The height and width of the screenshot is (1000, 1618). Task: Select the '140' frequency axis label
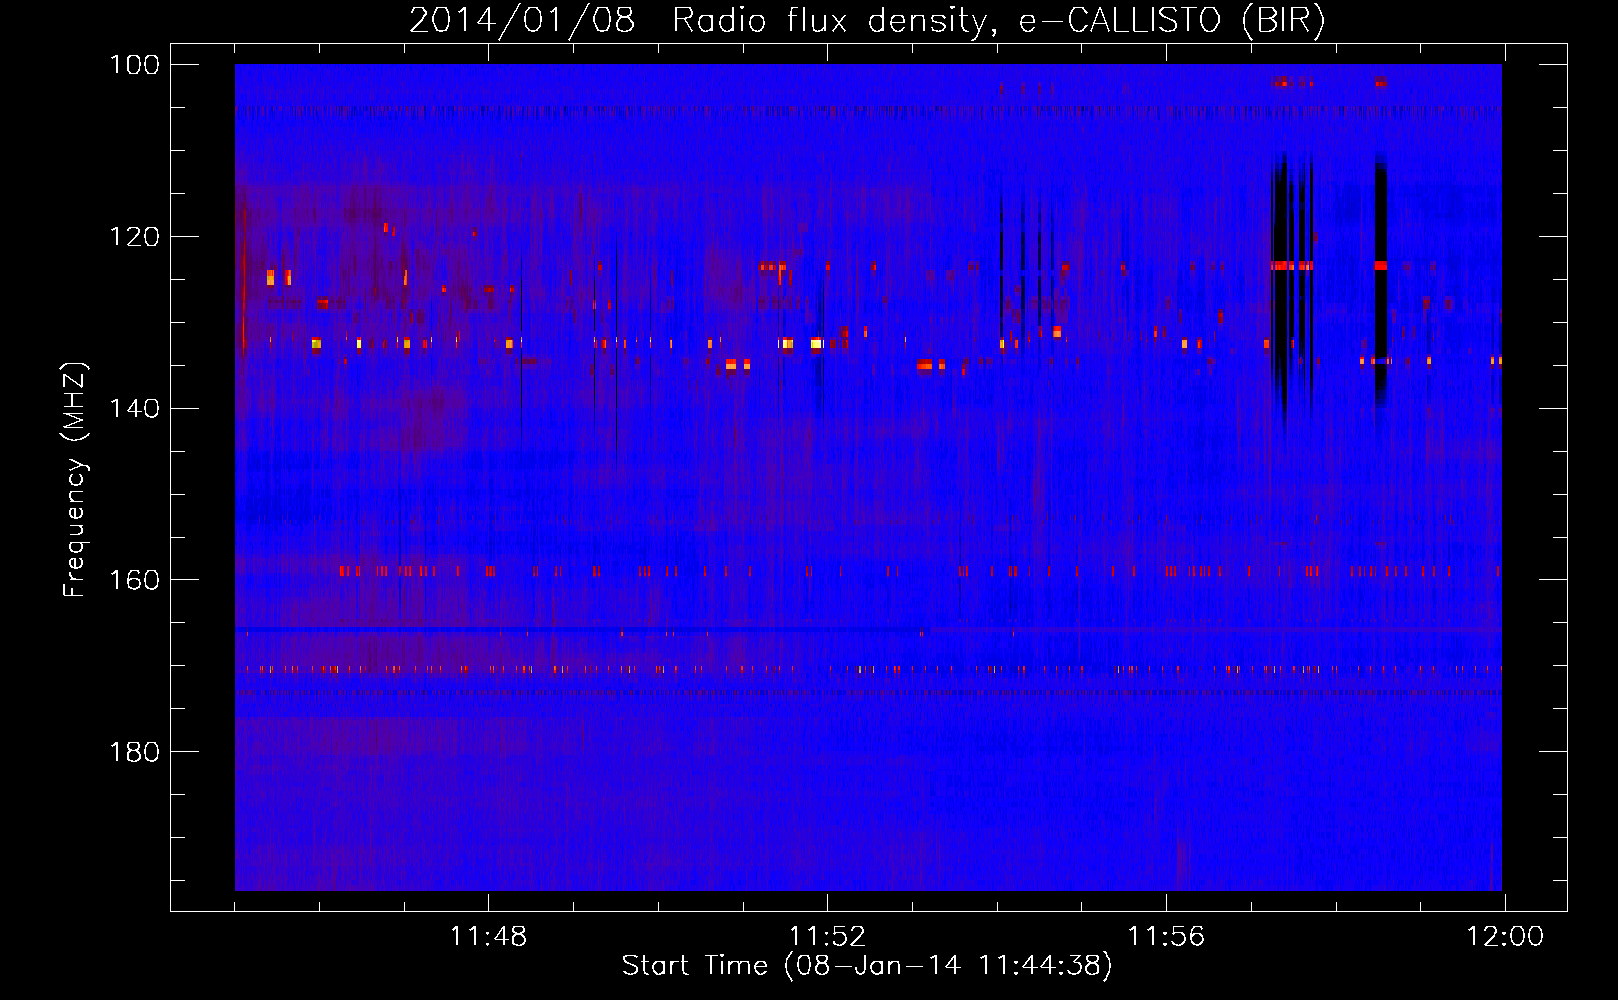[135, 409]
